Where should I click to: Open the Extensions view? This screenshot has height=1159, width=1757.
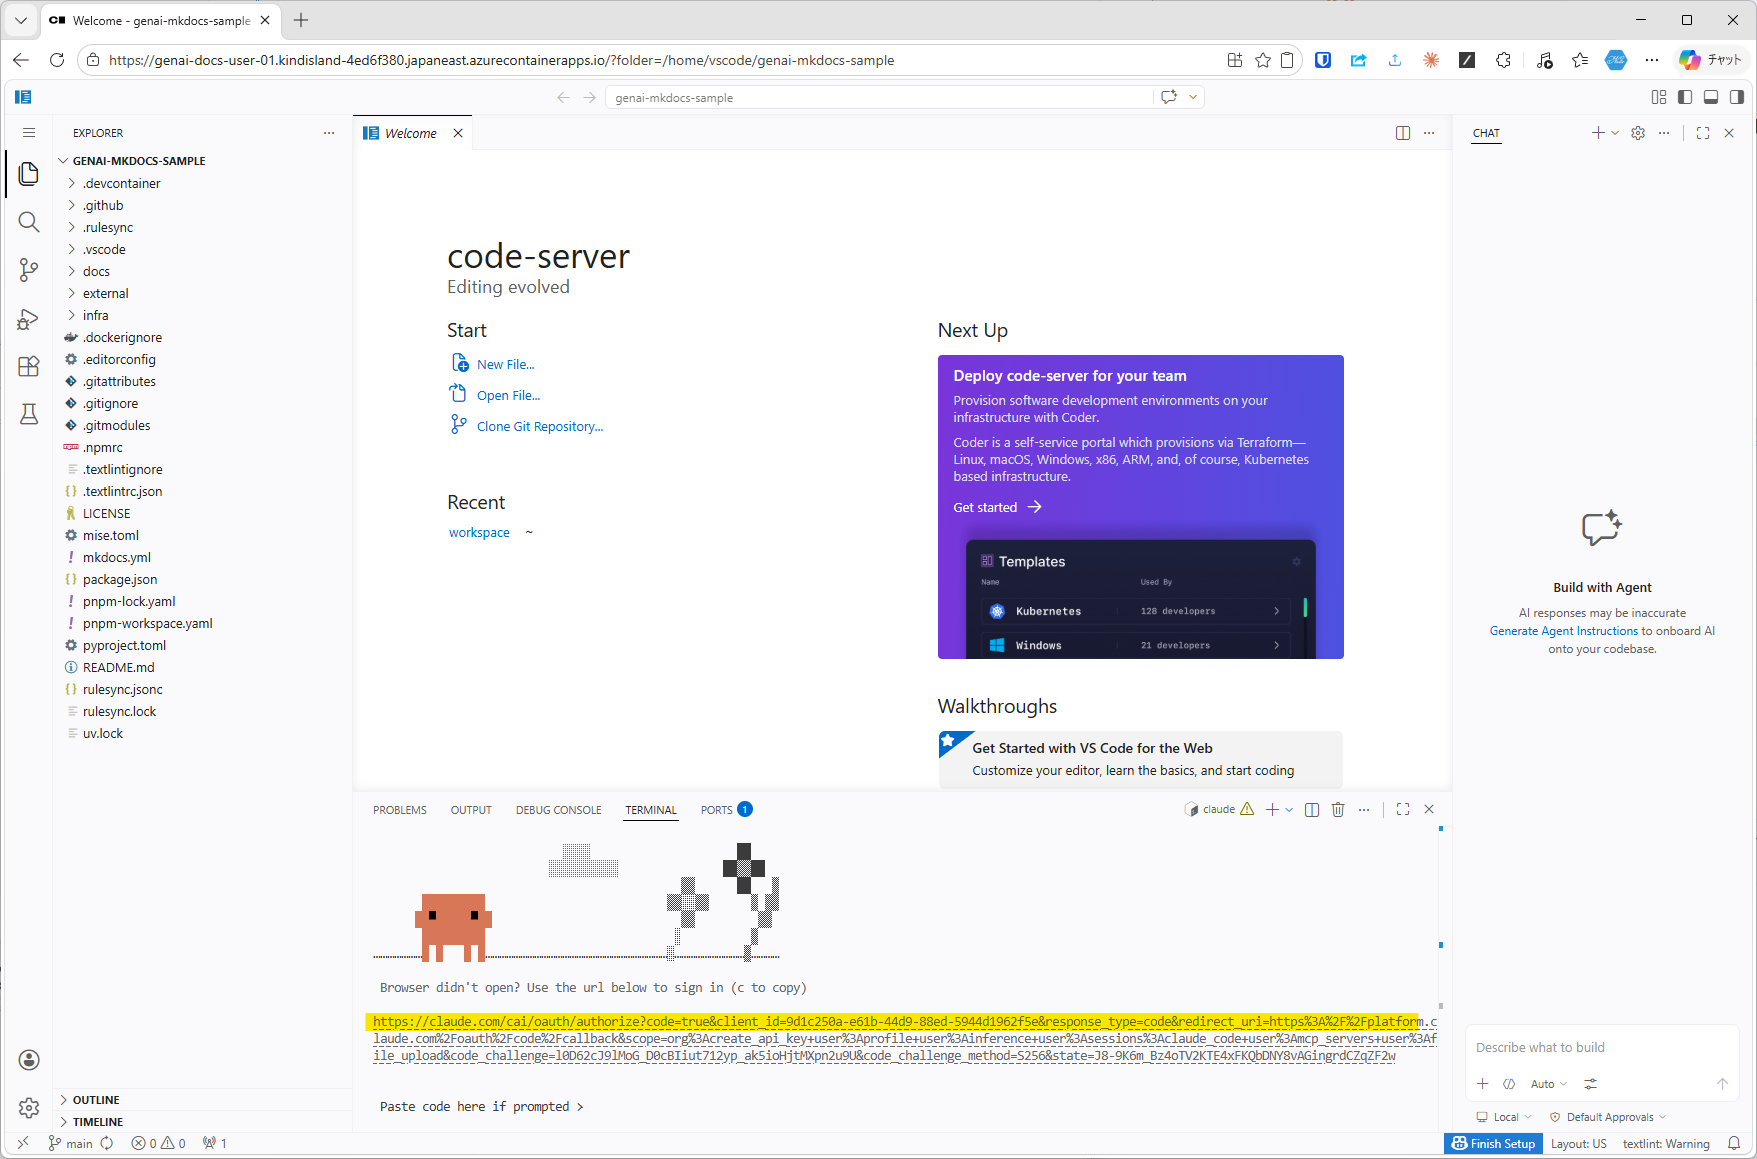click(28, 366)
